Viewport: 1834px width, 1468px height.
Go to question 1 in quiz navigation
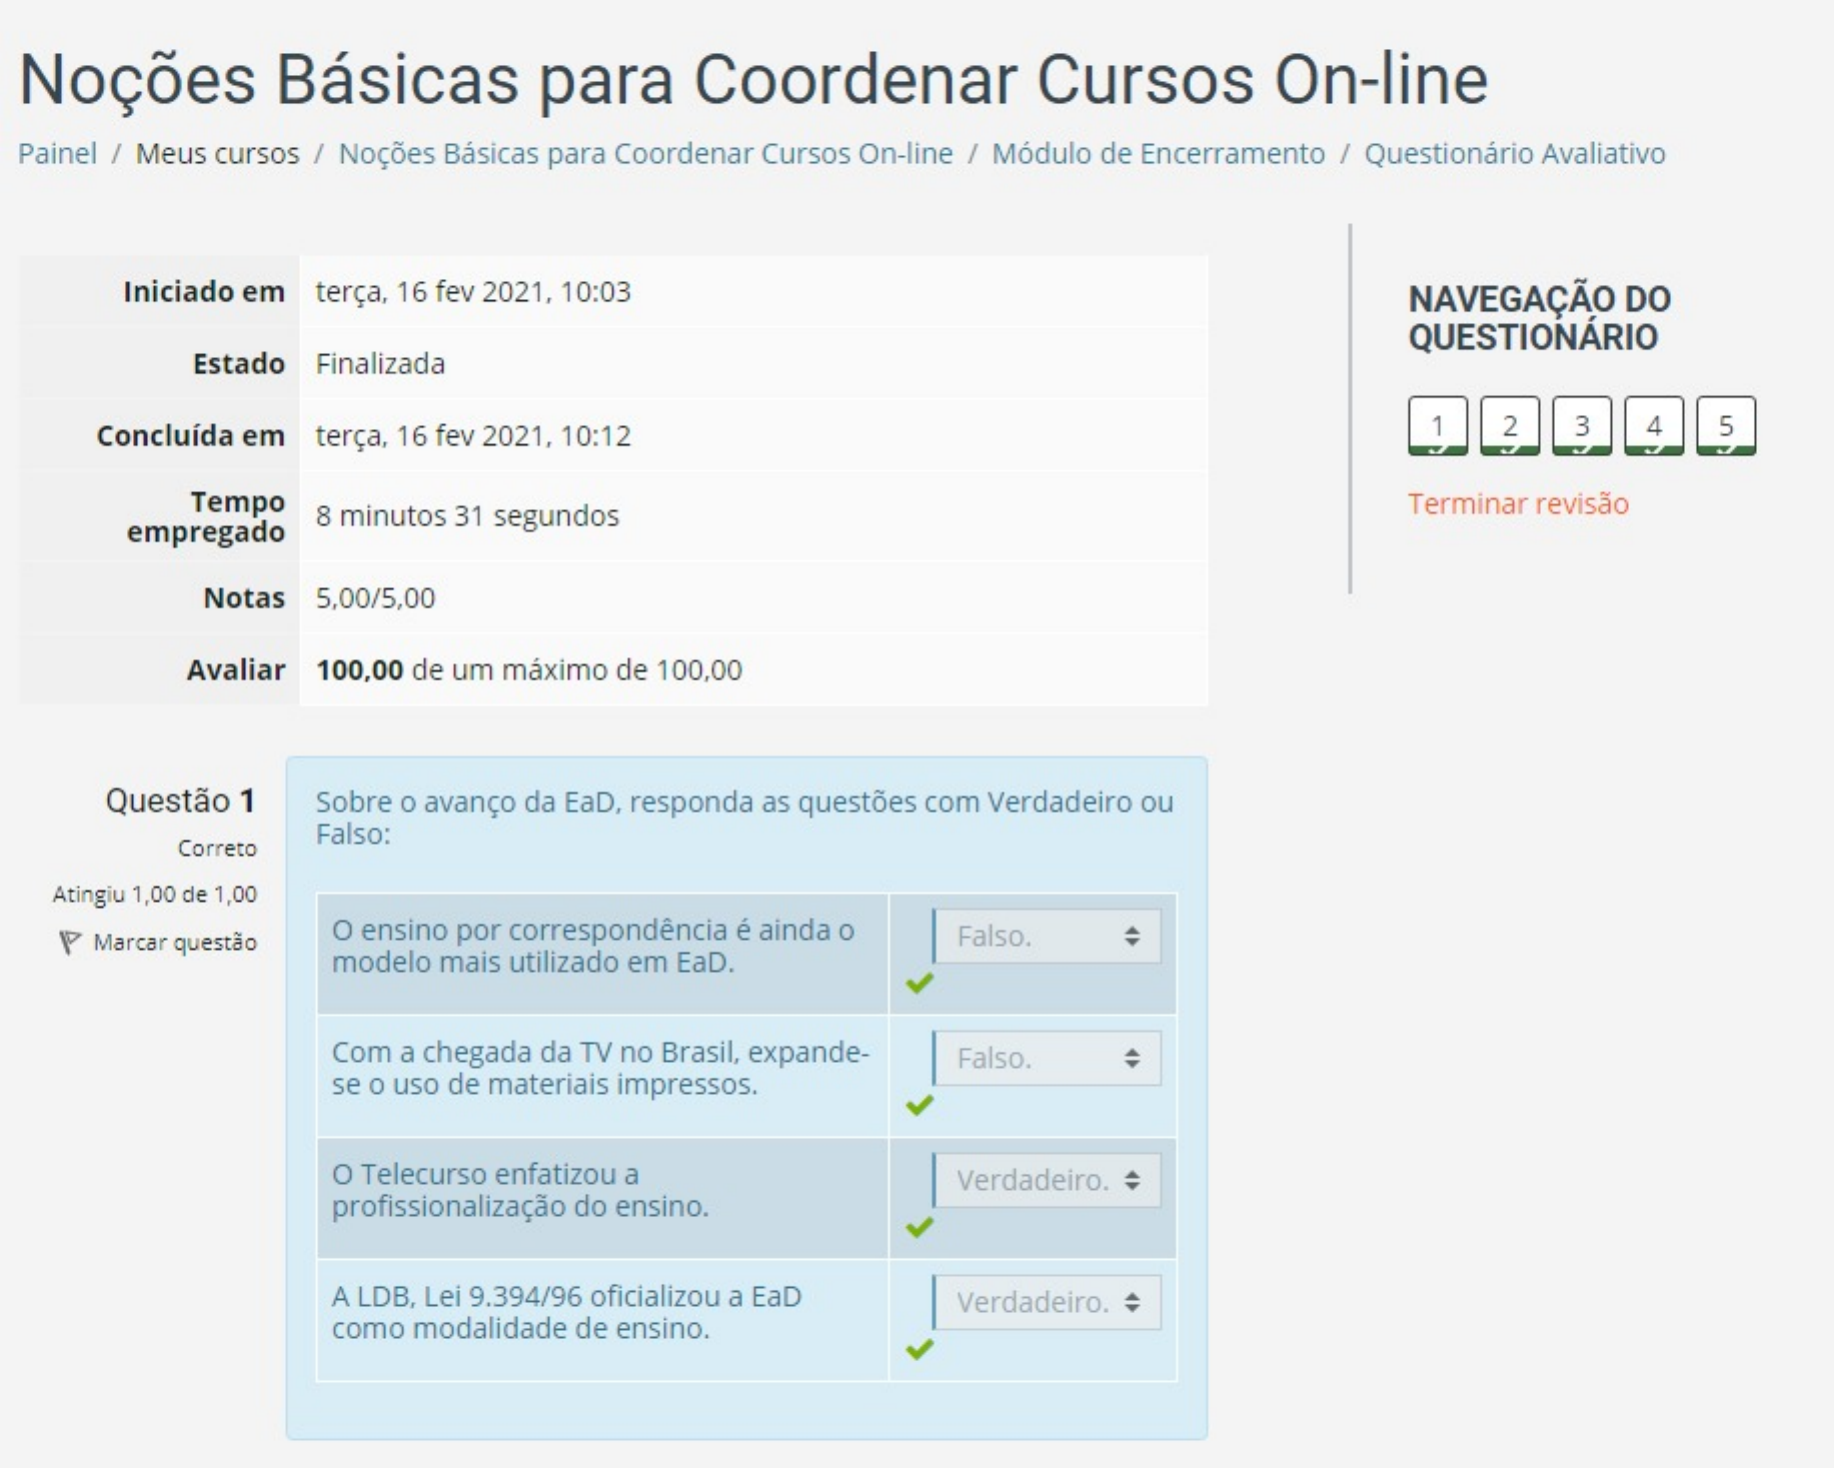click(x=1437, y=426)
